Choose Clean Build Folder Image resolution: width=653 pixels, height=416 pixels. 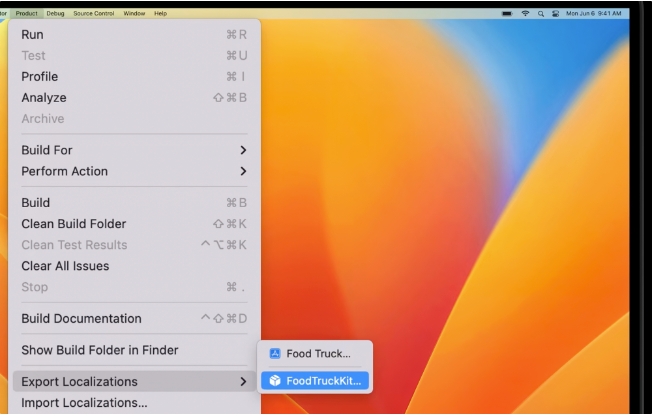(x=73, y=224)
